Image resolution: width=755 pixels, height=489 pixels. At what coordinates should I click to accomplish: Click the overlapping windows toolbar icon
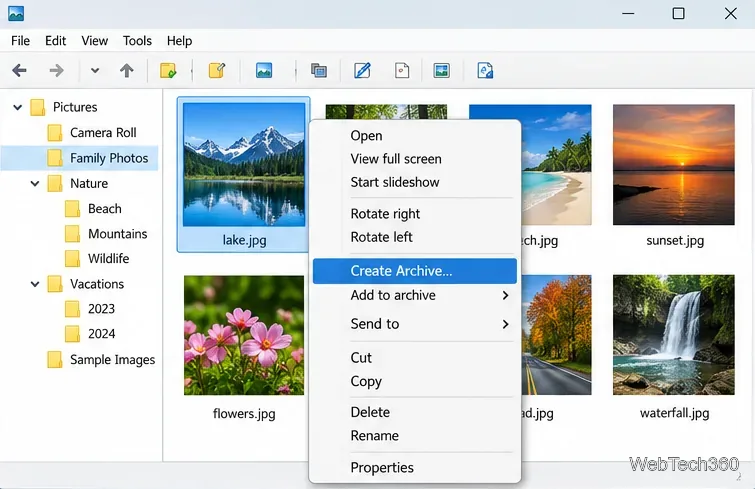pos(319,71)
